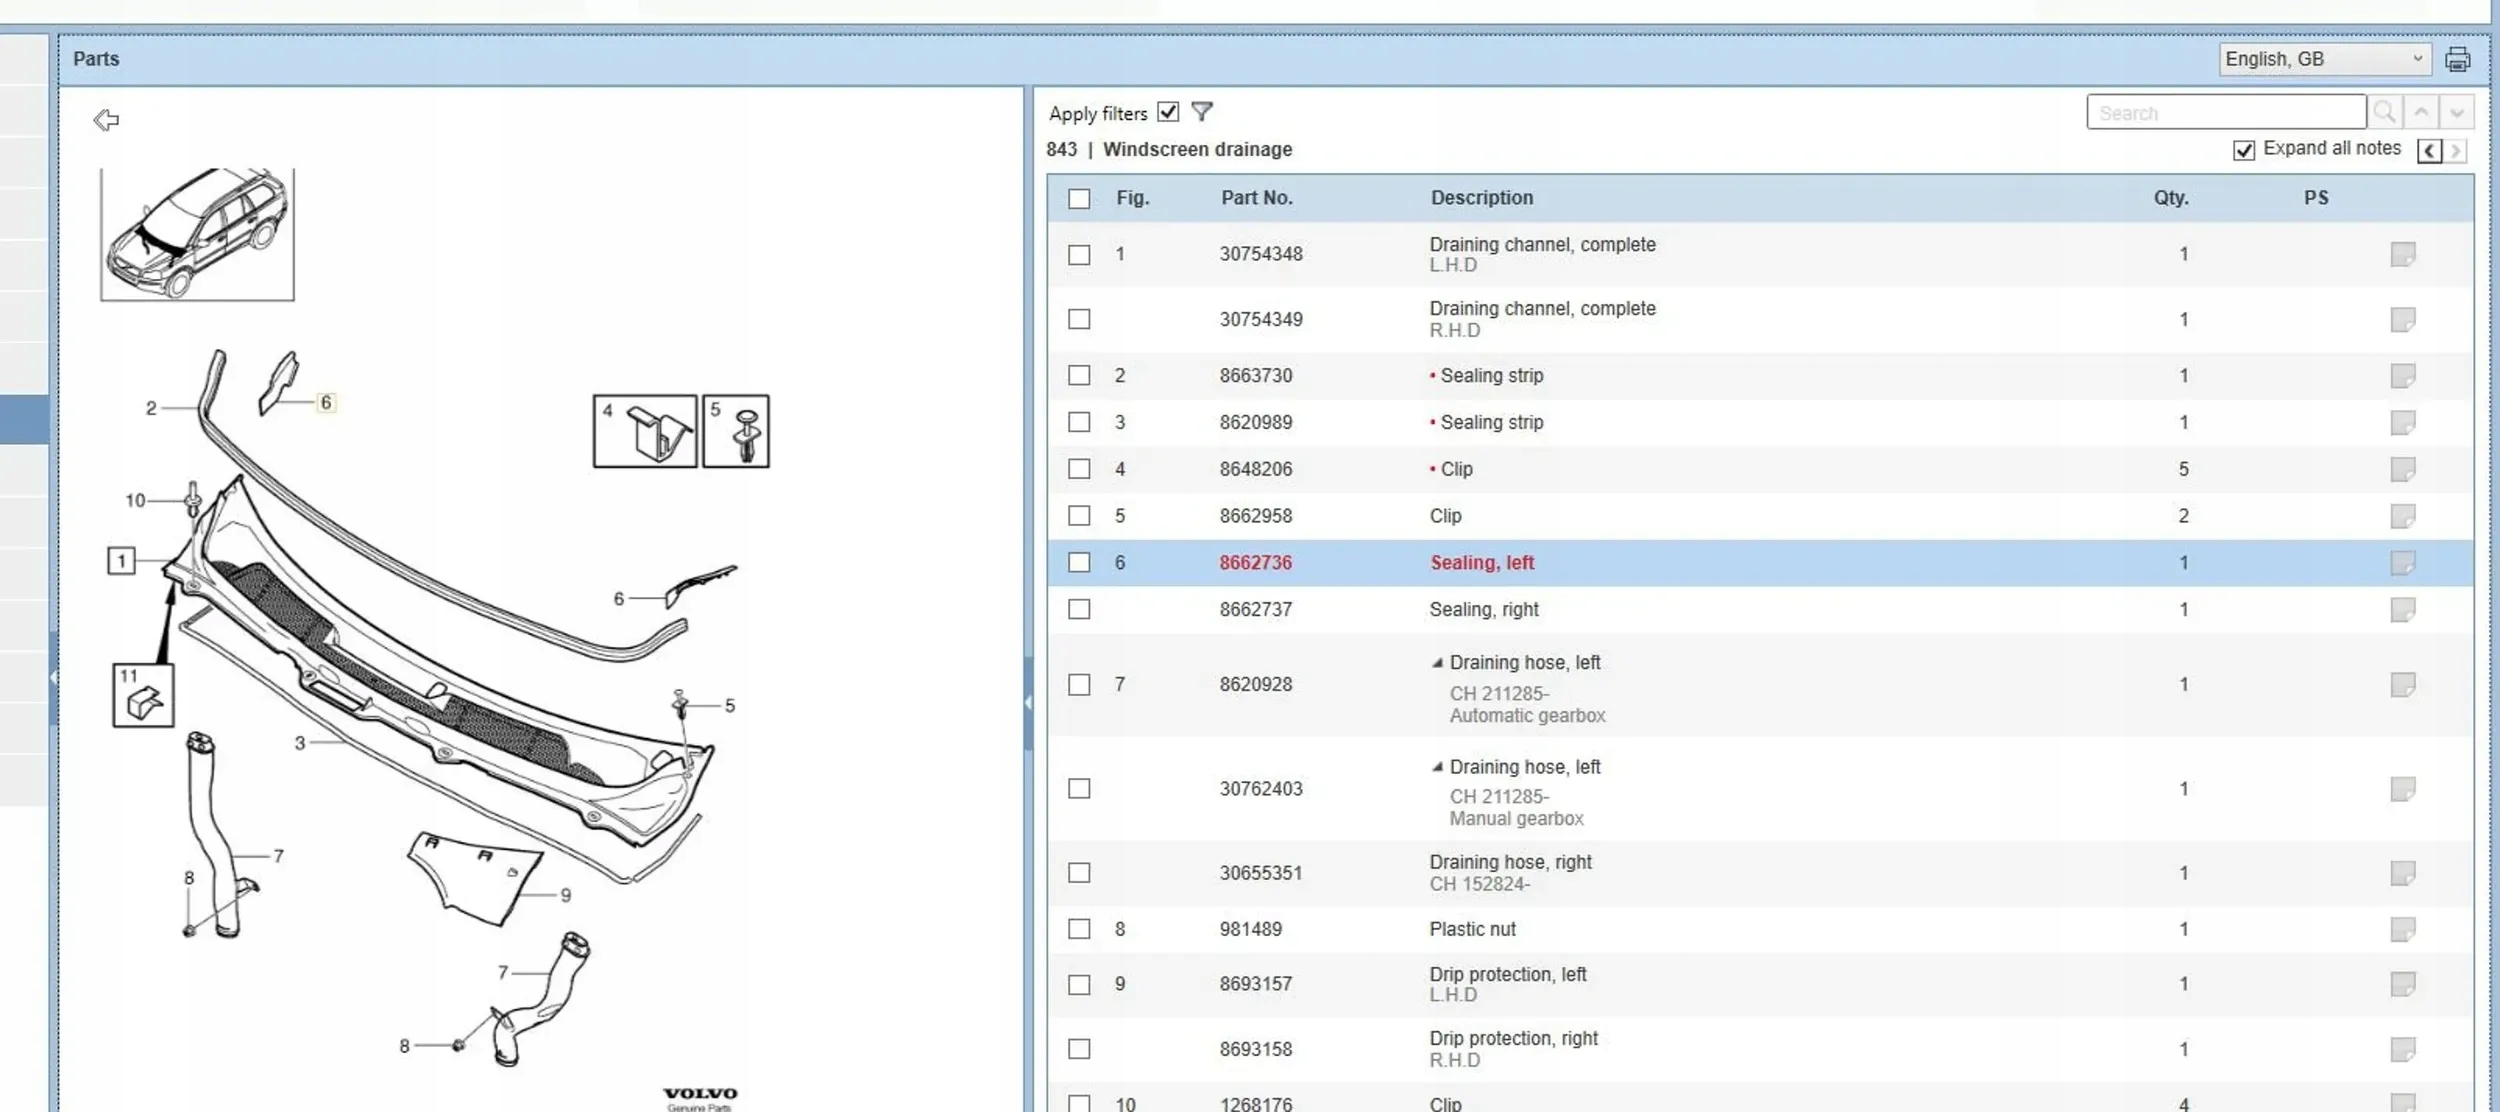Screen dimensions: 2500x1112
Task: Click the search magnifier icon
Action: click(2384, 112)
